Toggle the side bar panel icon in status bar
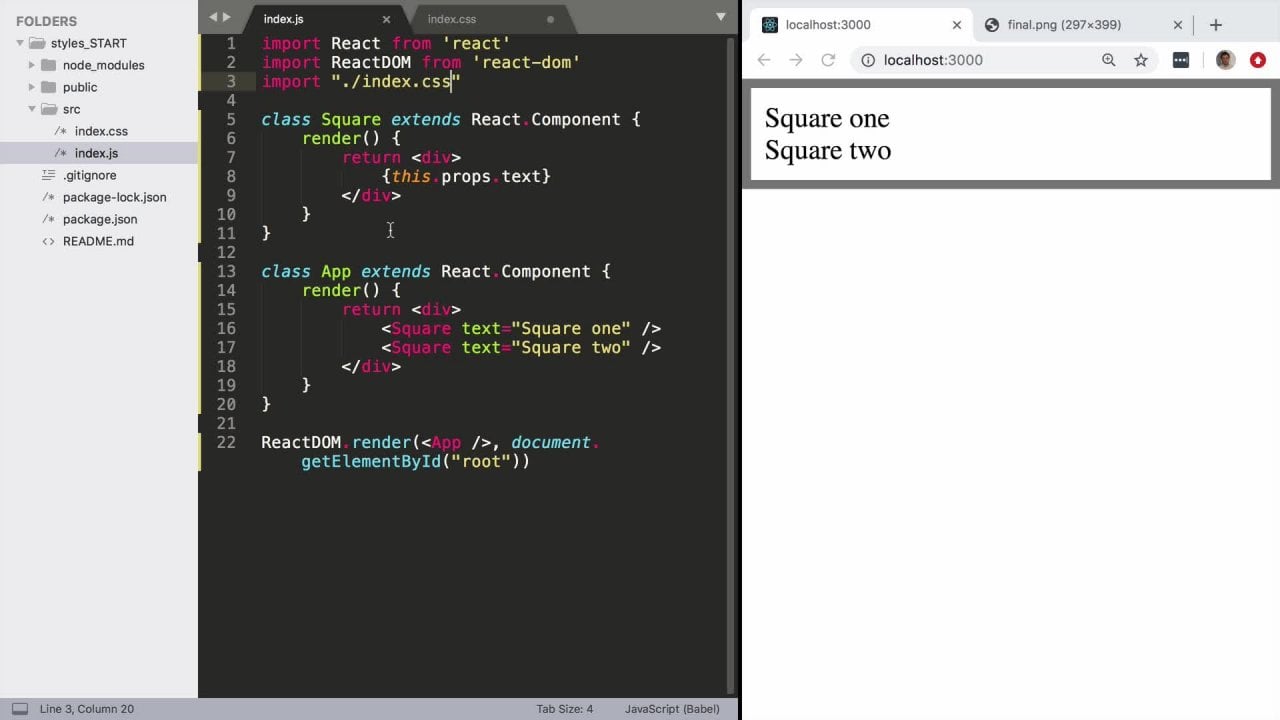Viewport: 1280px width, 720px height. [20, 709]
